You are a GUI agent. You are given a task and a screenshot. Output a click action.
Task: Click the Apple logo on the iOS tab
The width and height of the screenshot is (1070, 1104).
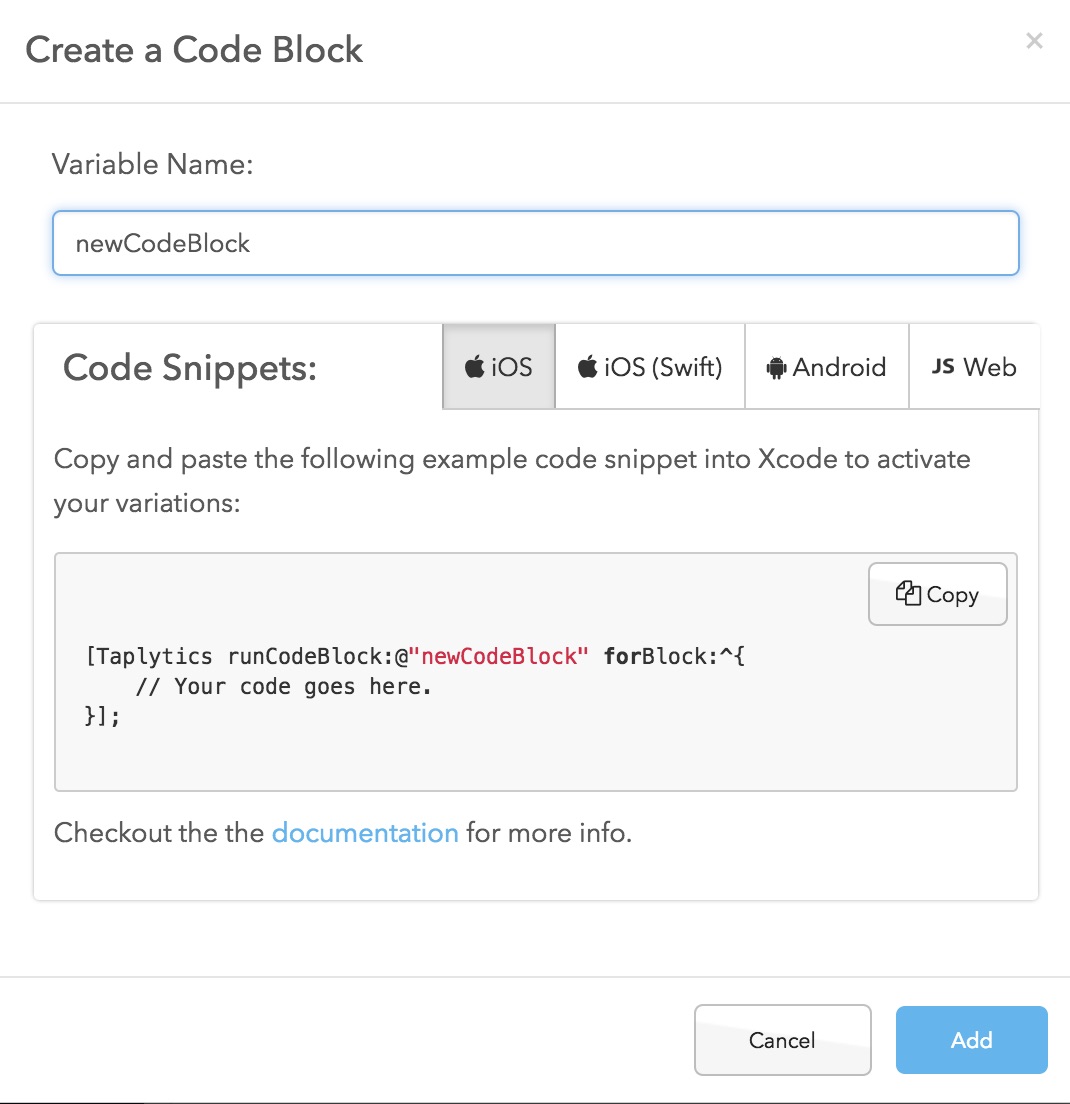tap(475, 367)
